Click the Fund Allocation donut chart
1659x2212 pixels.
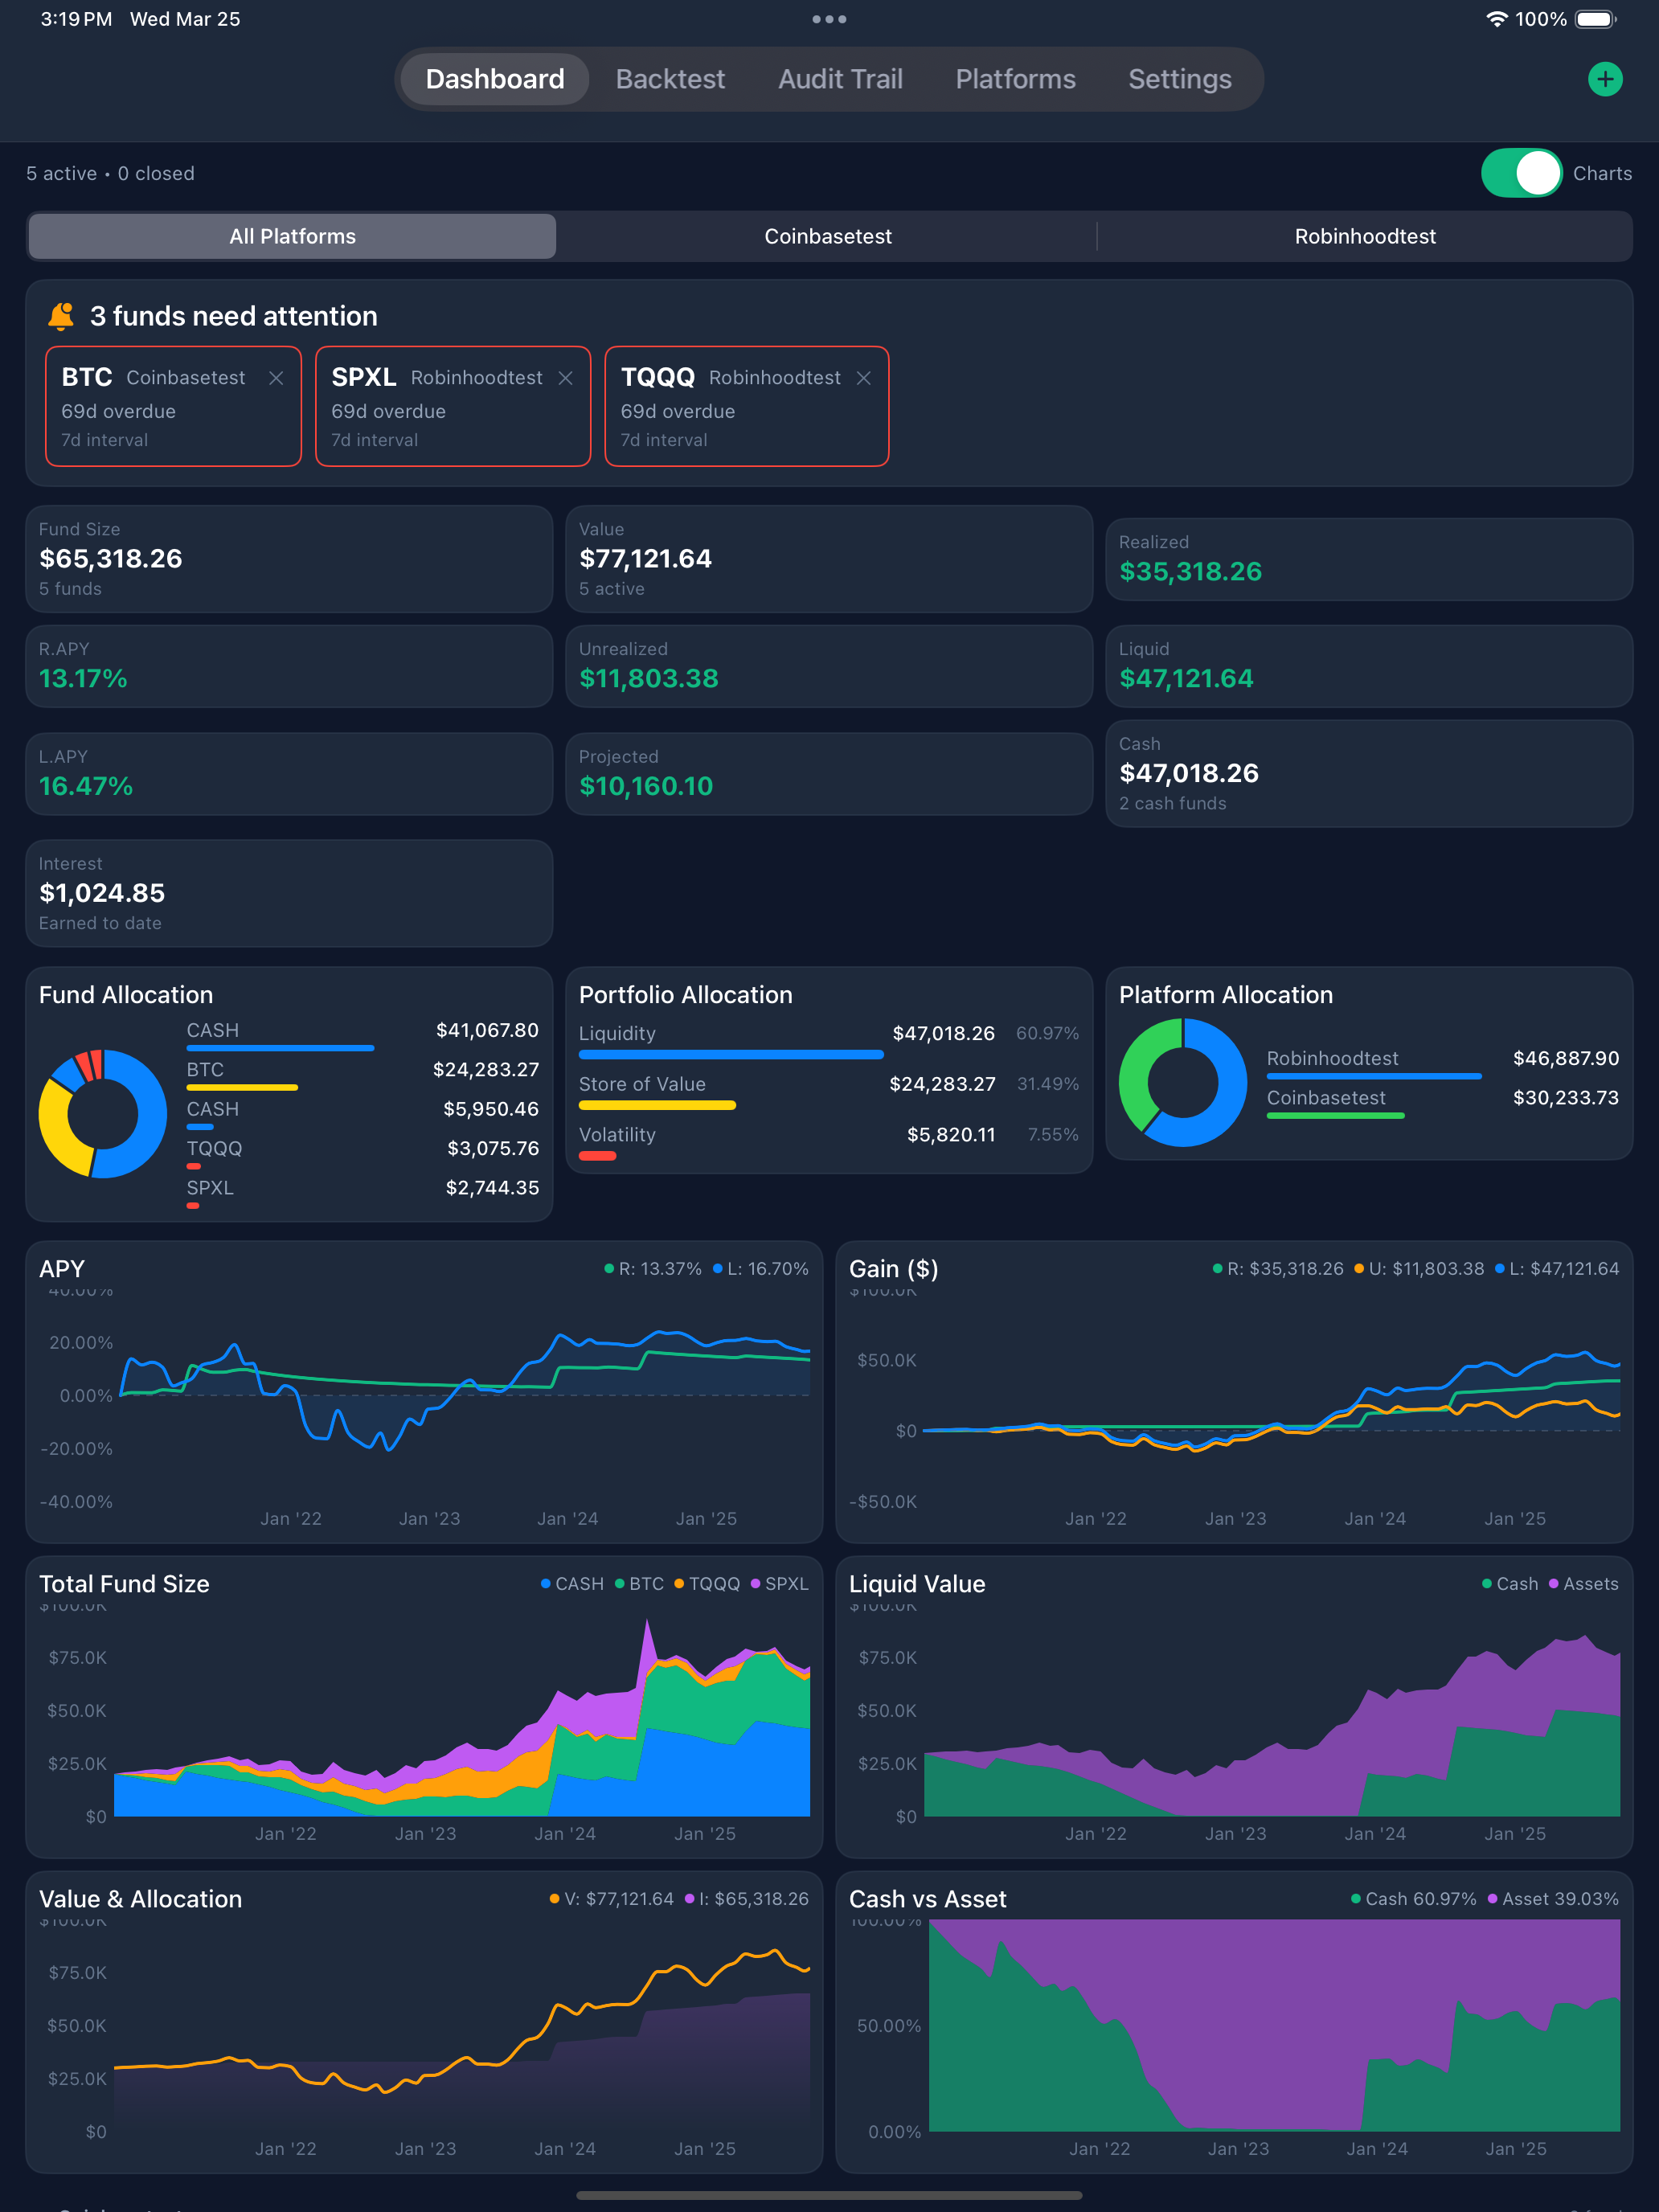(x=102, y=1113)
